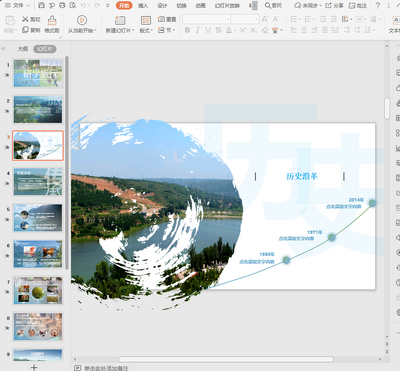Click the Redo arrow icon

pos(97,5)
